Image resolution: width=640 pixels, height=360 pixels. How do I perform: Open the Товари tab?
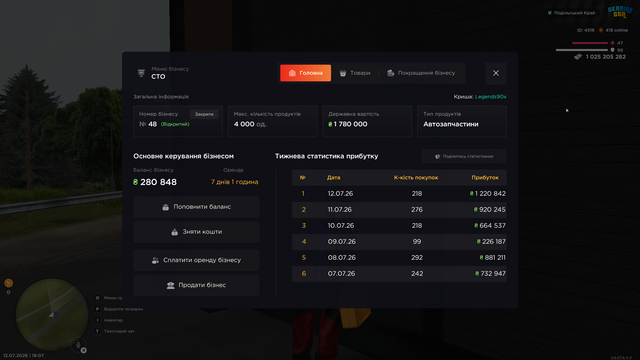click(355, 73)
